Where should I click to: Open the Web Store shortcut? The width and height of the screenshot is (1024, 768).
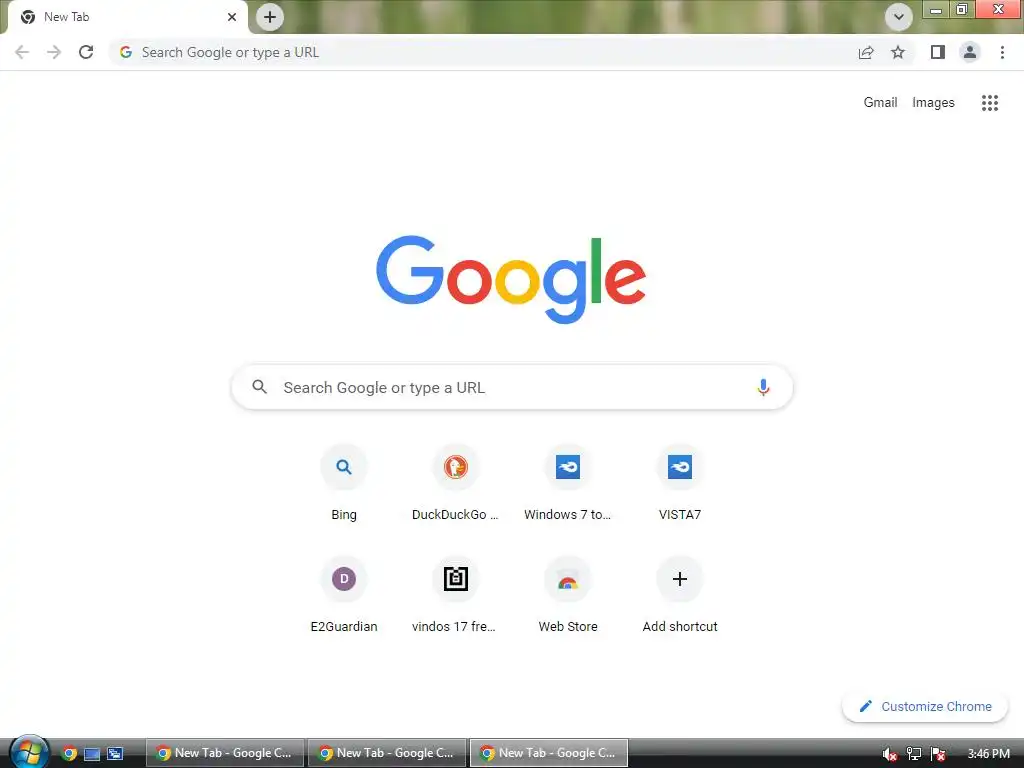pos(568,596)
